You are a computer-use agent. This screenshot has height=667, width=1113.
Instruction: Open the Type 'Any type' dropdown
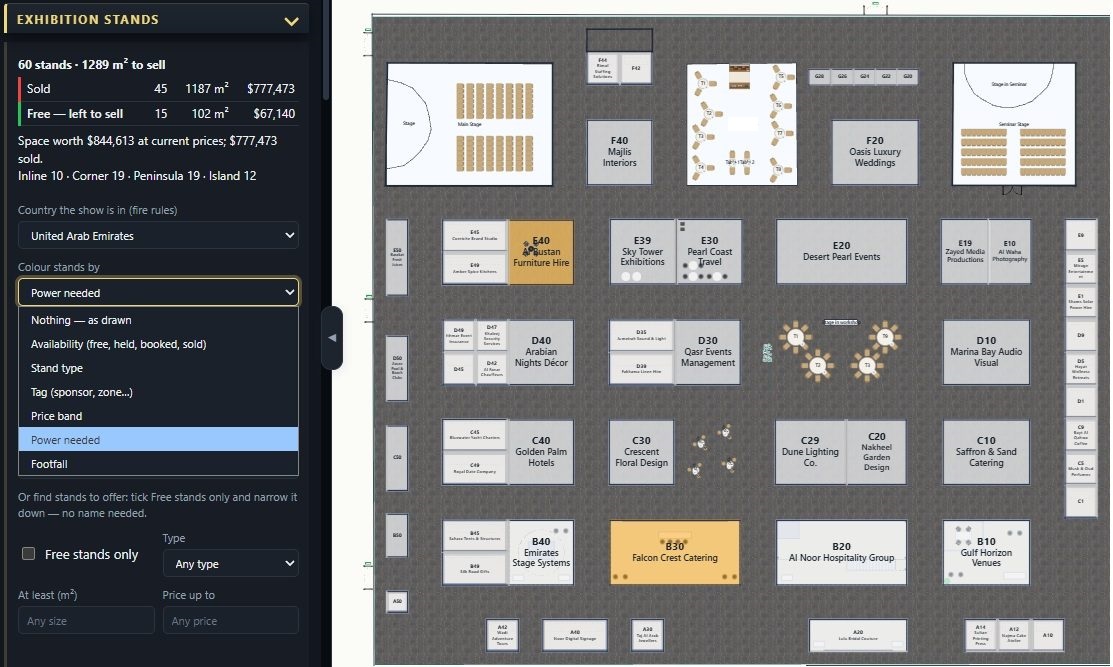point(231,563)
